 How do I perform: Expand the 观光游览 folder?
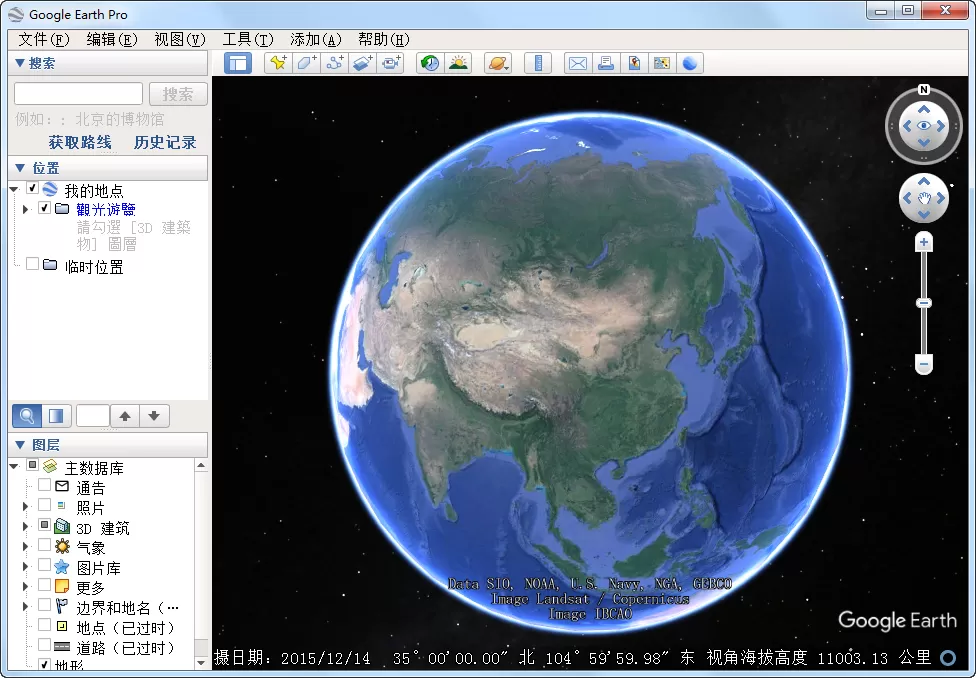pyautogui.click(x=25, y=209)
